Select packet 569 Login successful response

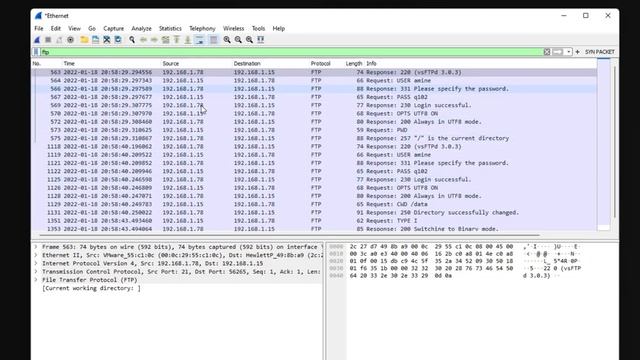pyautogui.click(x=314, y=105)
